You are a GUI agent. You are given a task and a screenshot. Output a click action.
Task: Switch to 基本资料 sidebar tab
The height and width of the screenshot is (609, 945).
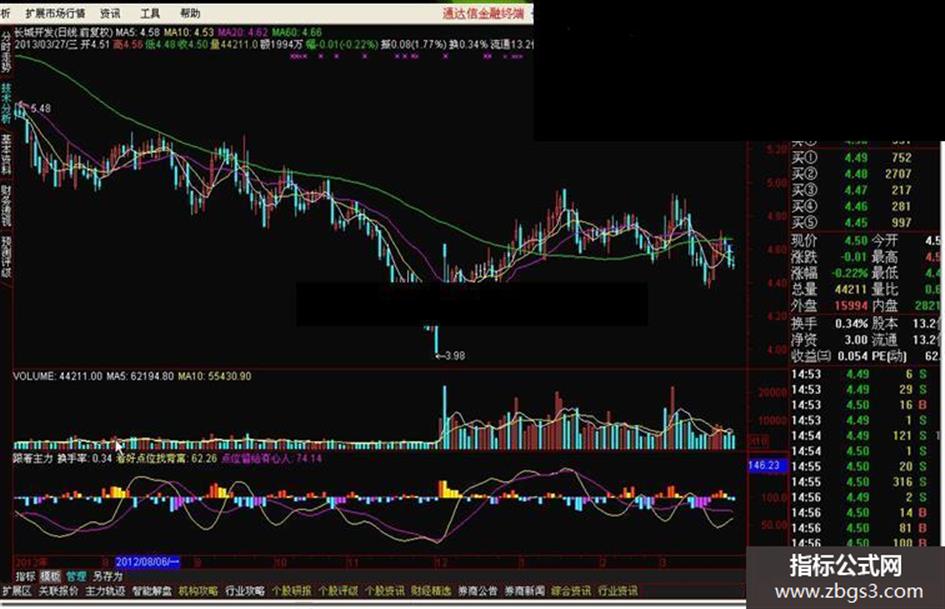click(x=6, y=154)
